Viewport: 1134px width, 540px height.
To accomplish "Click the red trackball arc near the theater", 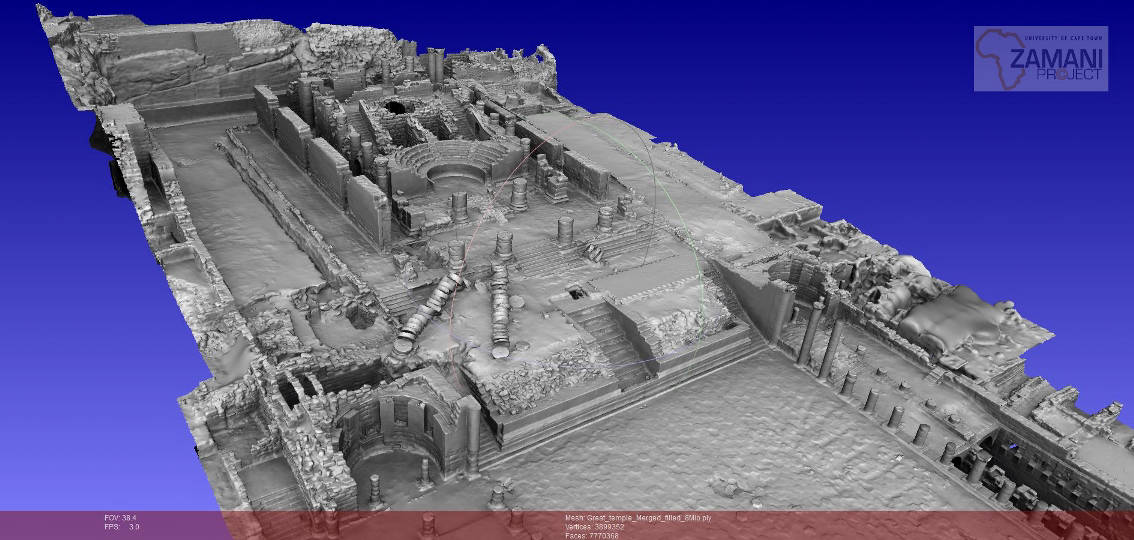I will (518, 170).
